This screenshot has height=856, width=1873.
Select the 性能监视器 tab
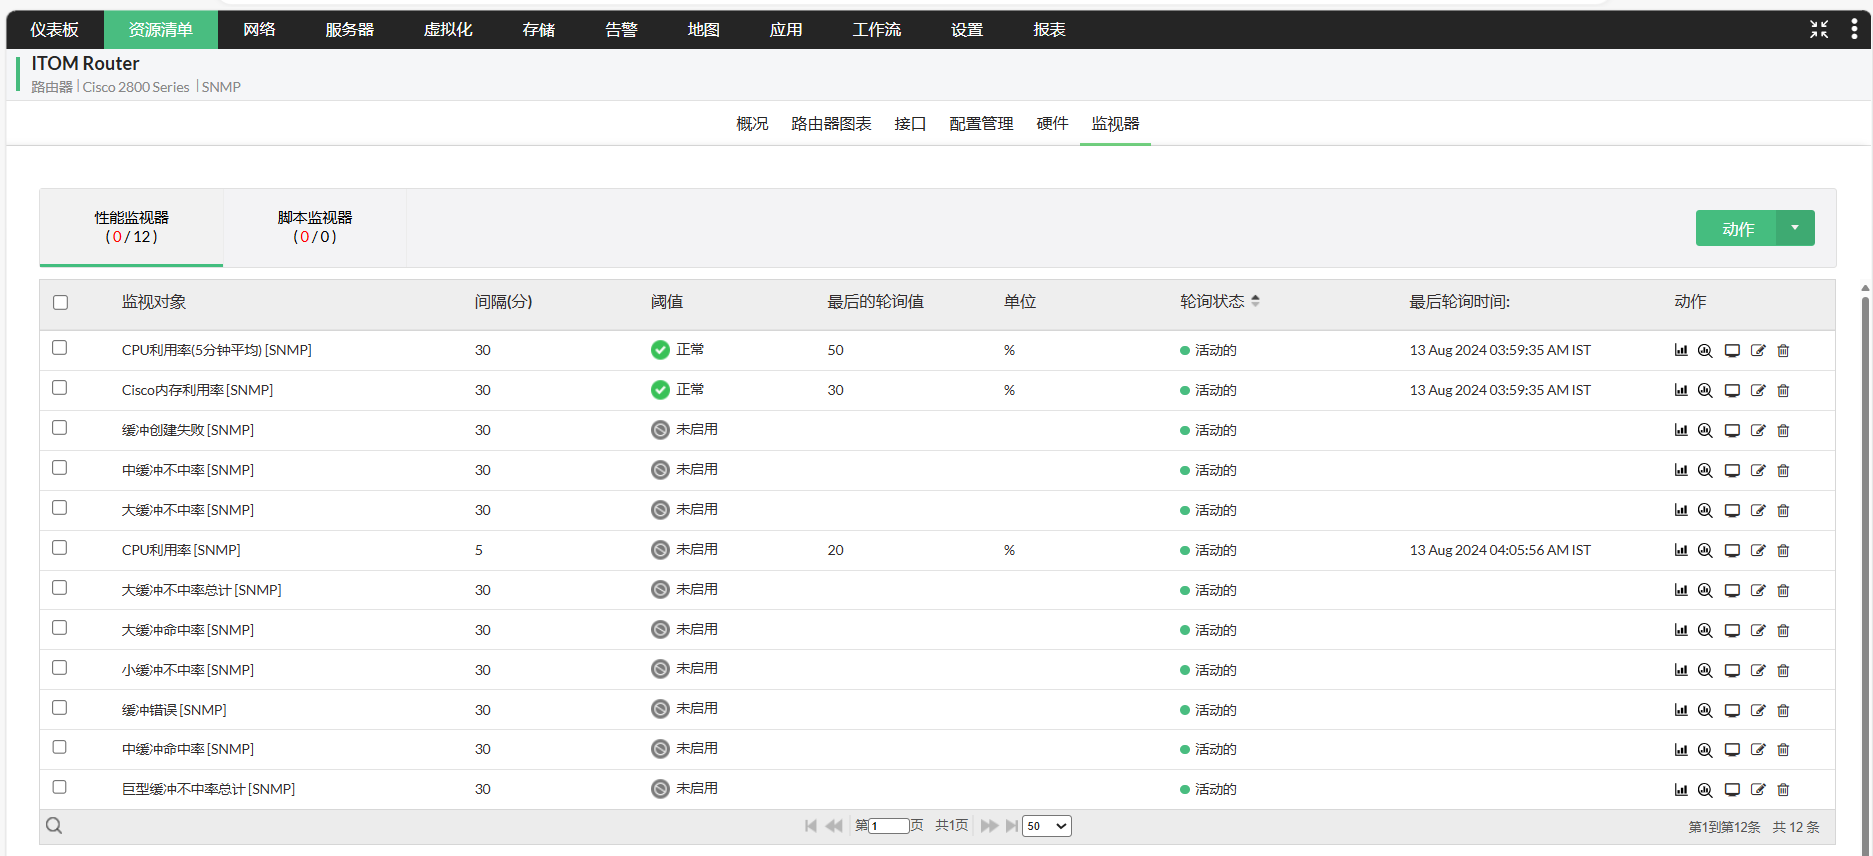click(x=131, y=227)
